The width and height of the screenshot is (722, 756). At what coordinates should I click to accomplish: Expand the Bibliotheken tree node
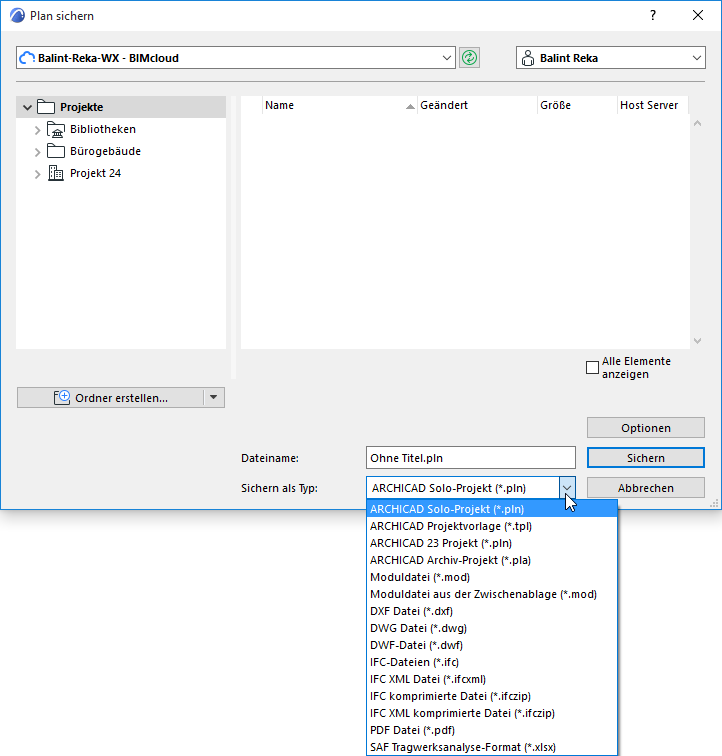pos(37,130)
